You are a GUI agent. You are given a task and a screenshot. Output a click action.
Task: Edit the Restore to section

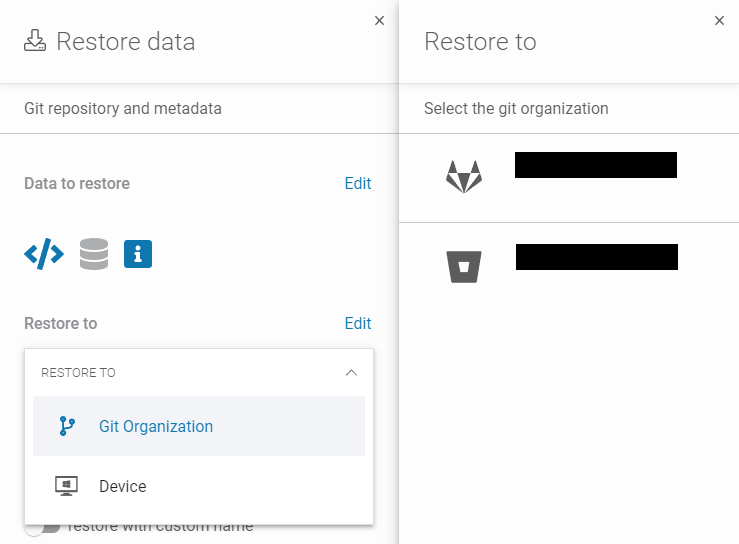coord(357,323)
